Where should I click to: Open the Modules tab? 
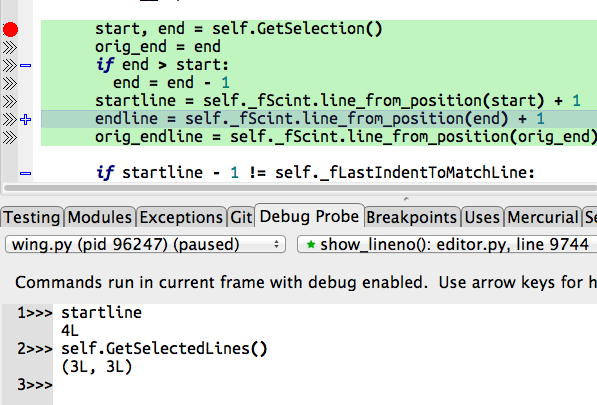click(x=100, y=217)
